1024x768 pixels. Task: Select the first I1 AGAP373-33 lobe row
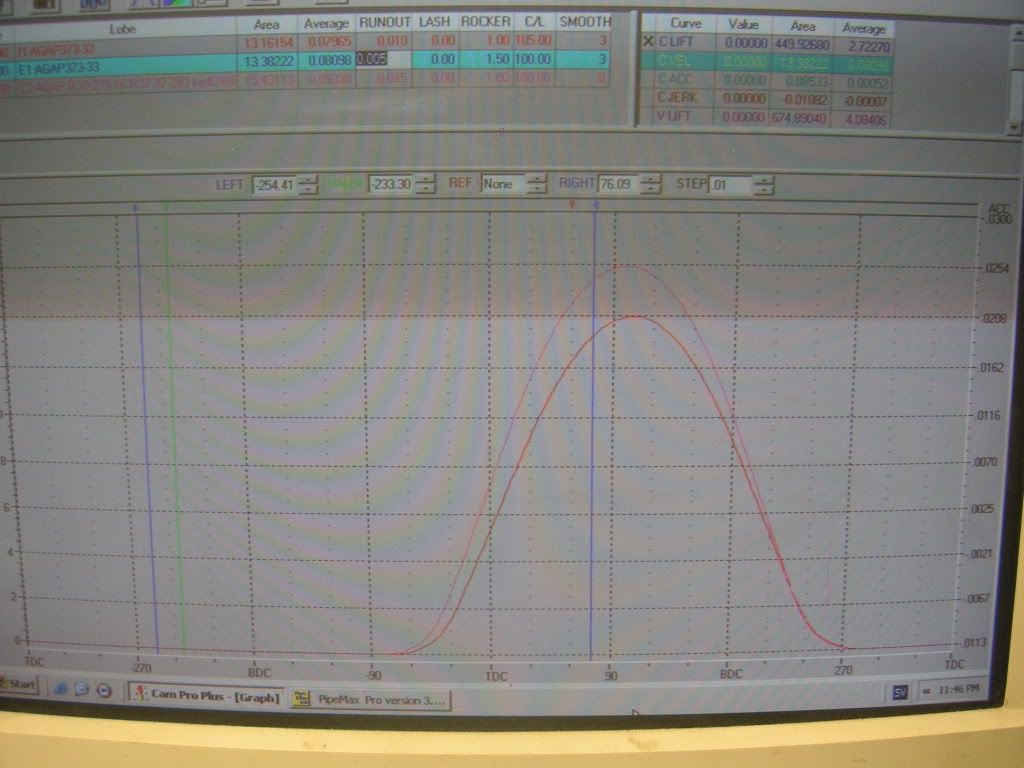pyautogui.click(x=120, y=44)
